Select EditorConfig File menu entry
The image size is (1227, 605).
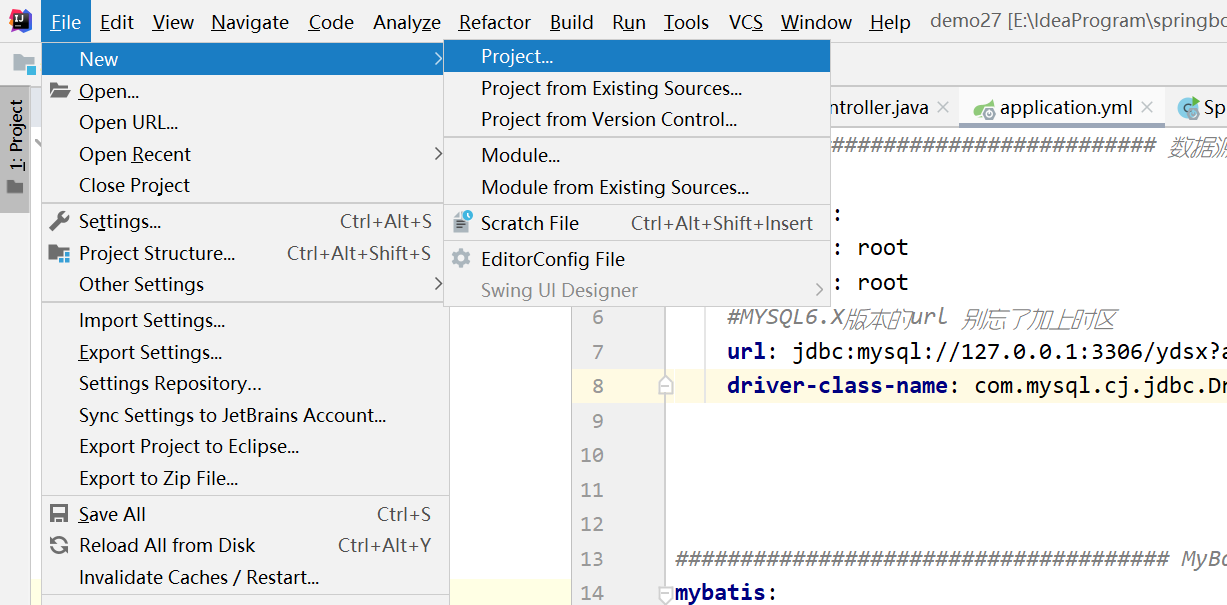click(637, 259)
